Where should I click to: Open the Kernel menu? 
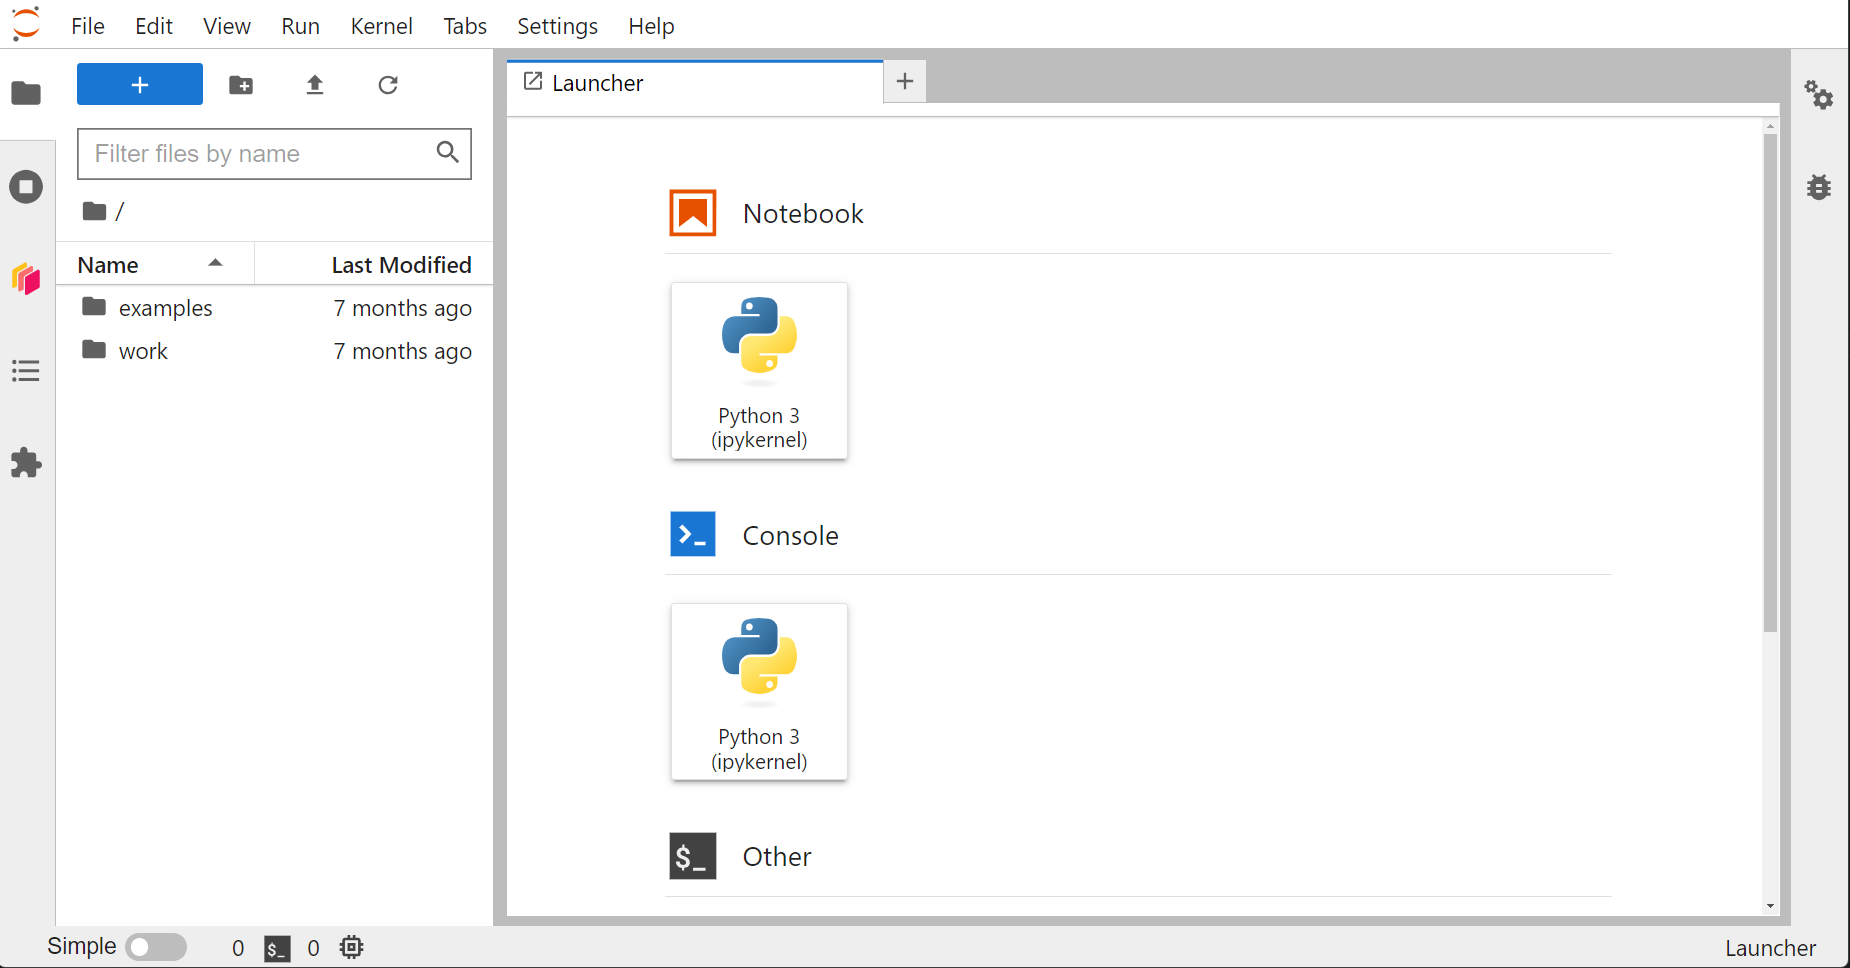tap(381, 26)
